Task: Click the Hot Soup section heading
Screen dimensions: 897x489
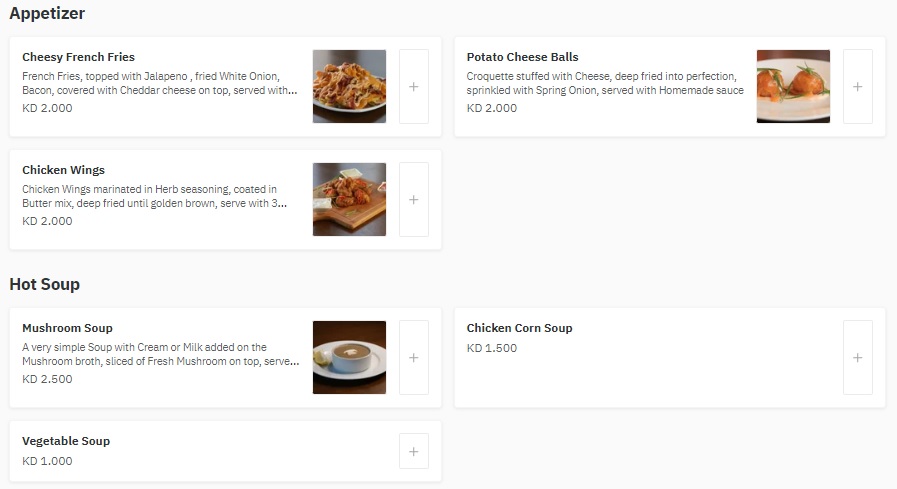Action: coord(45,284)
